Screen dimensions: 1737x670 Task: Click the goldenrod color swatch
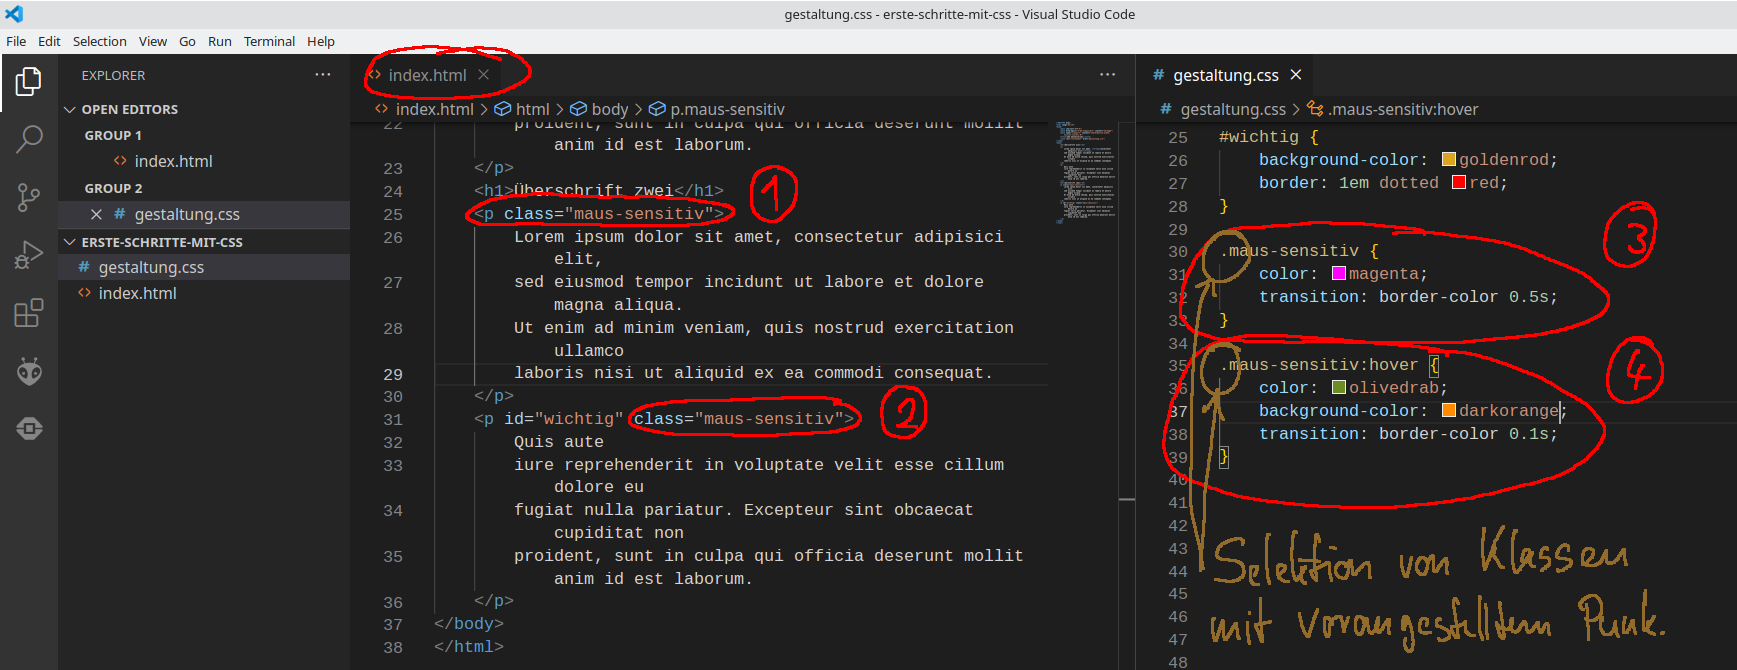pyautogui.click(x=1448, y=160)
